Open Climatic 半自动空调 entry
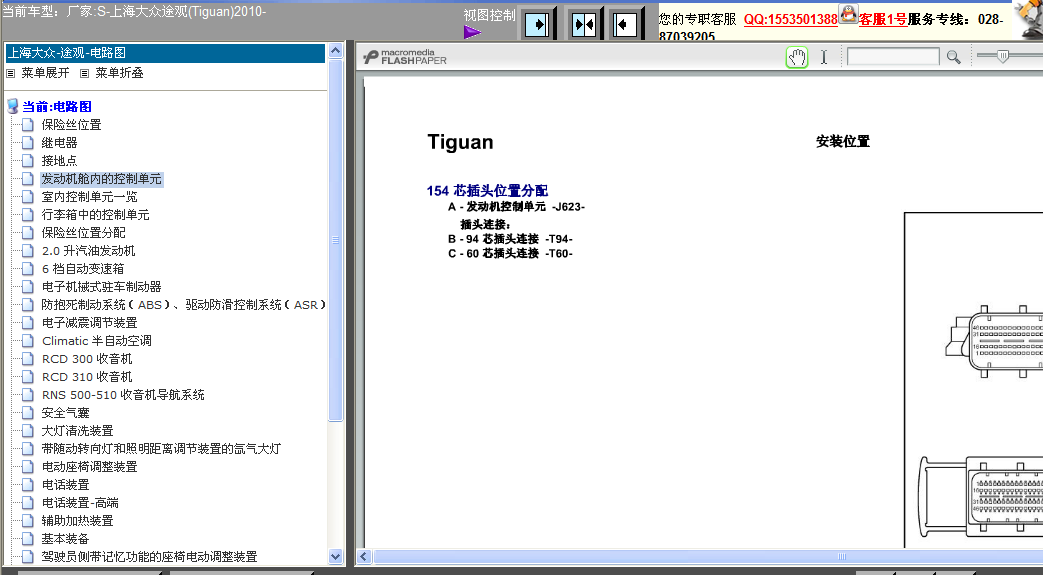 coord(96,340)
